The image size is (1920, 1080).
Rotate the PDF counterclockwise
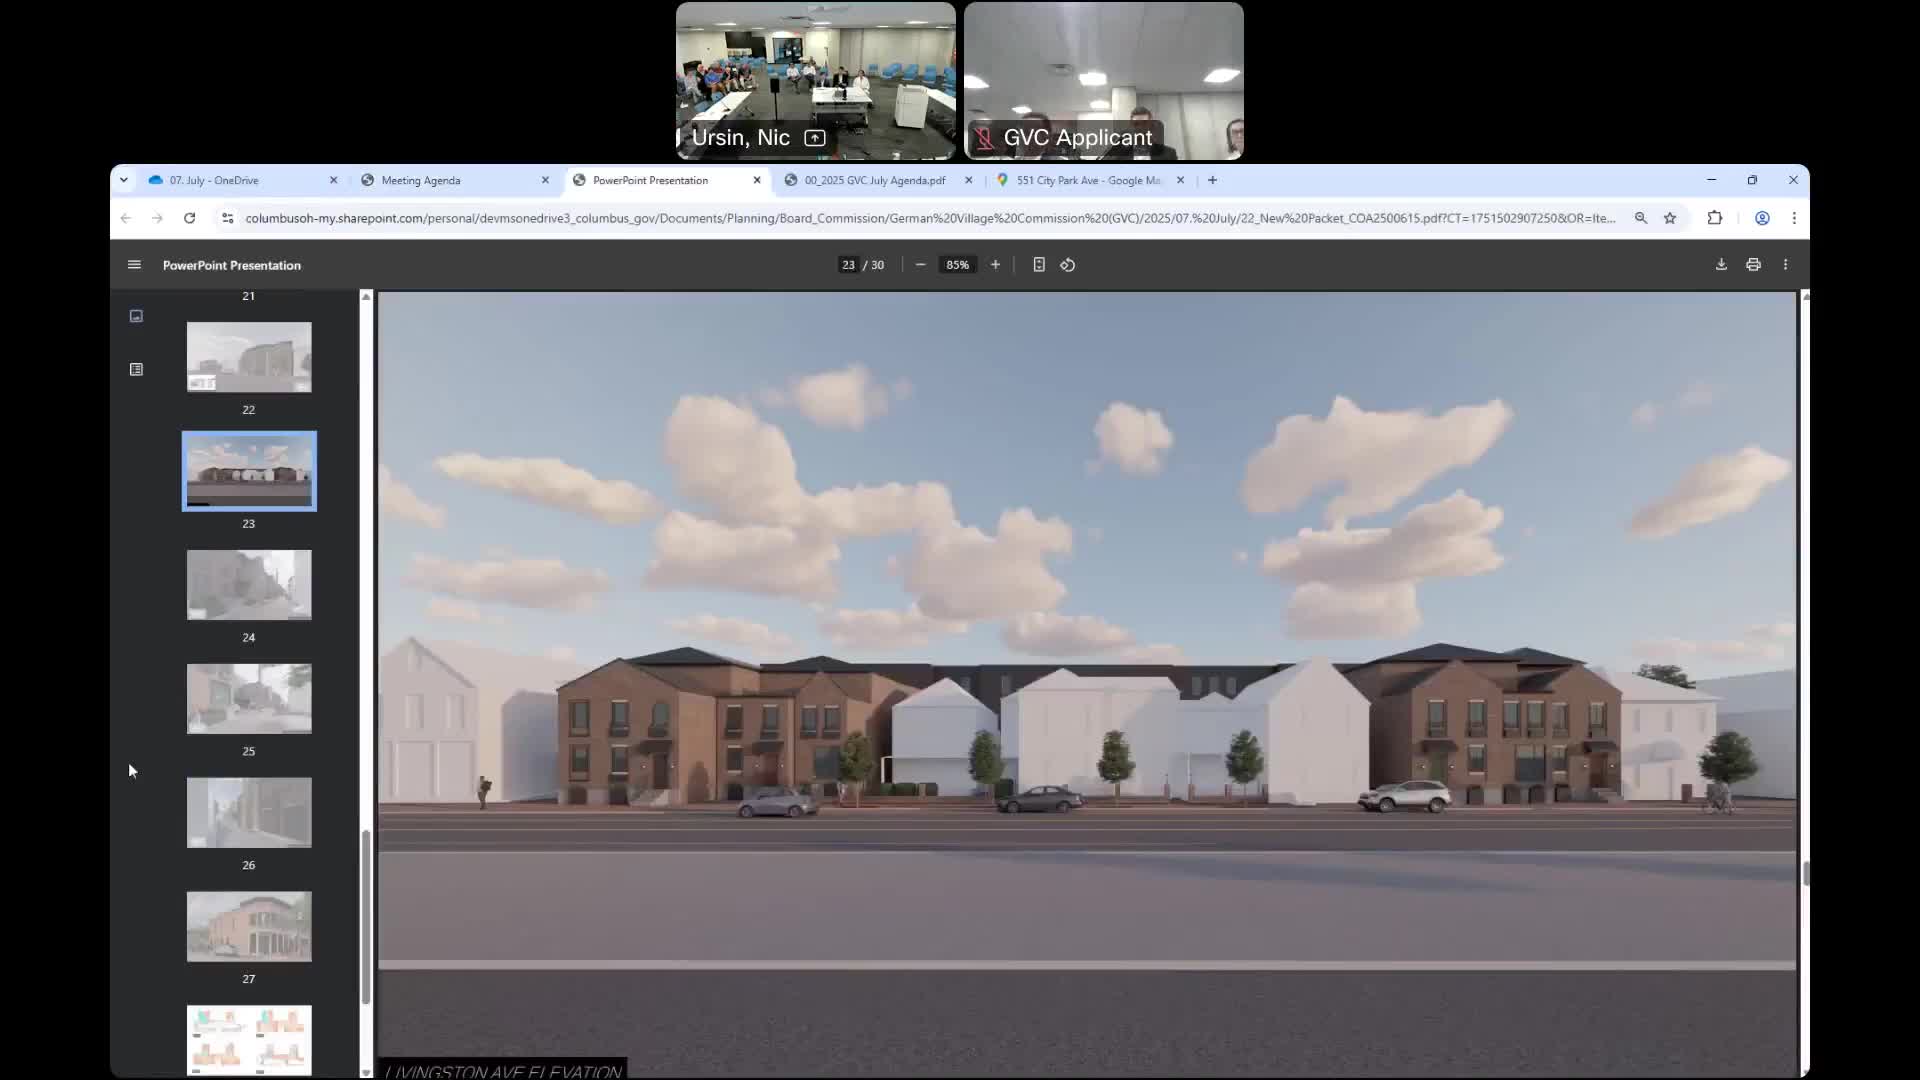click(1068, 265)
